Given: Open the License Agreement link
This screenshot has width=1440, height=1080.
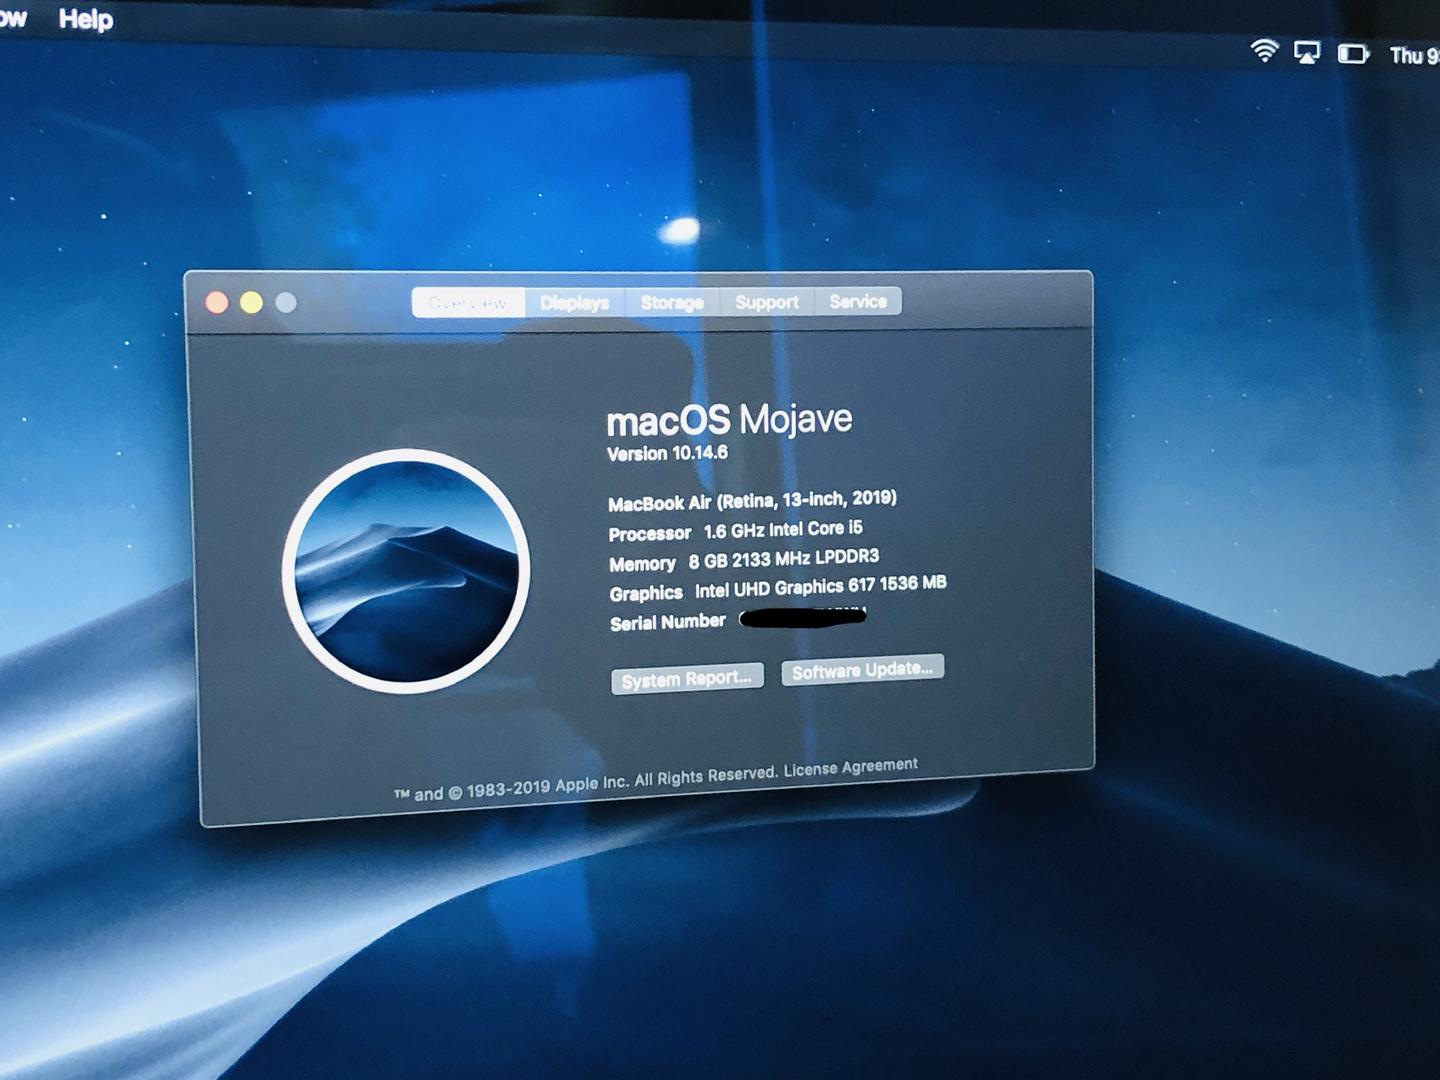Looking at the screenshot, I should point(850,768).
